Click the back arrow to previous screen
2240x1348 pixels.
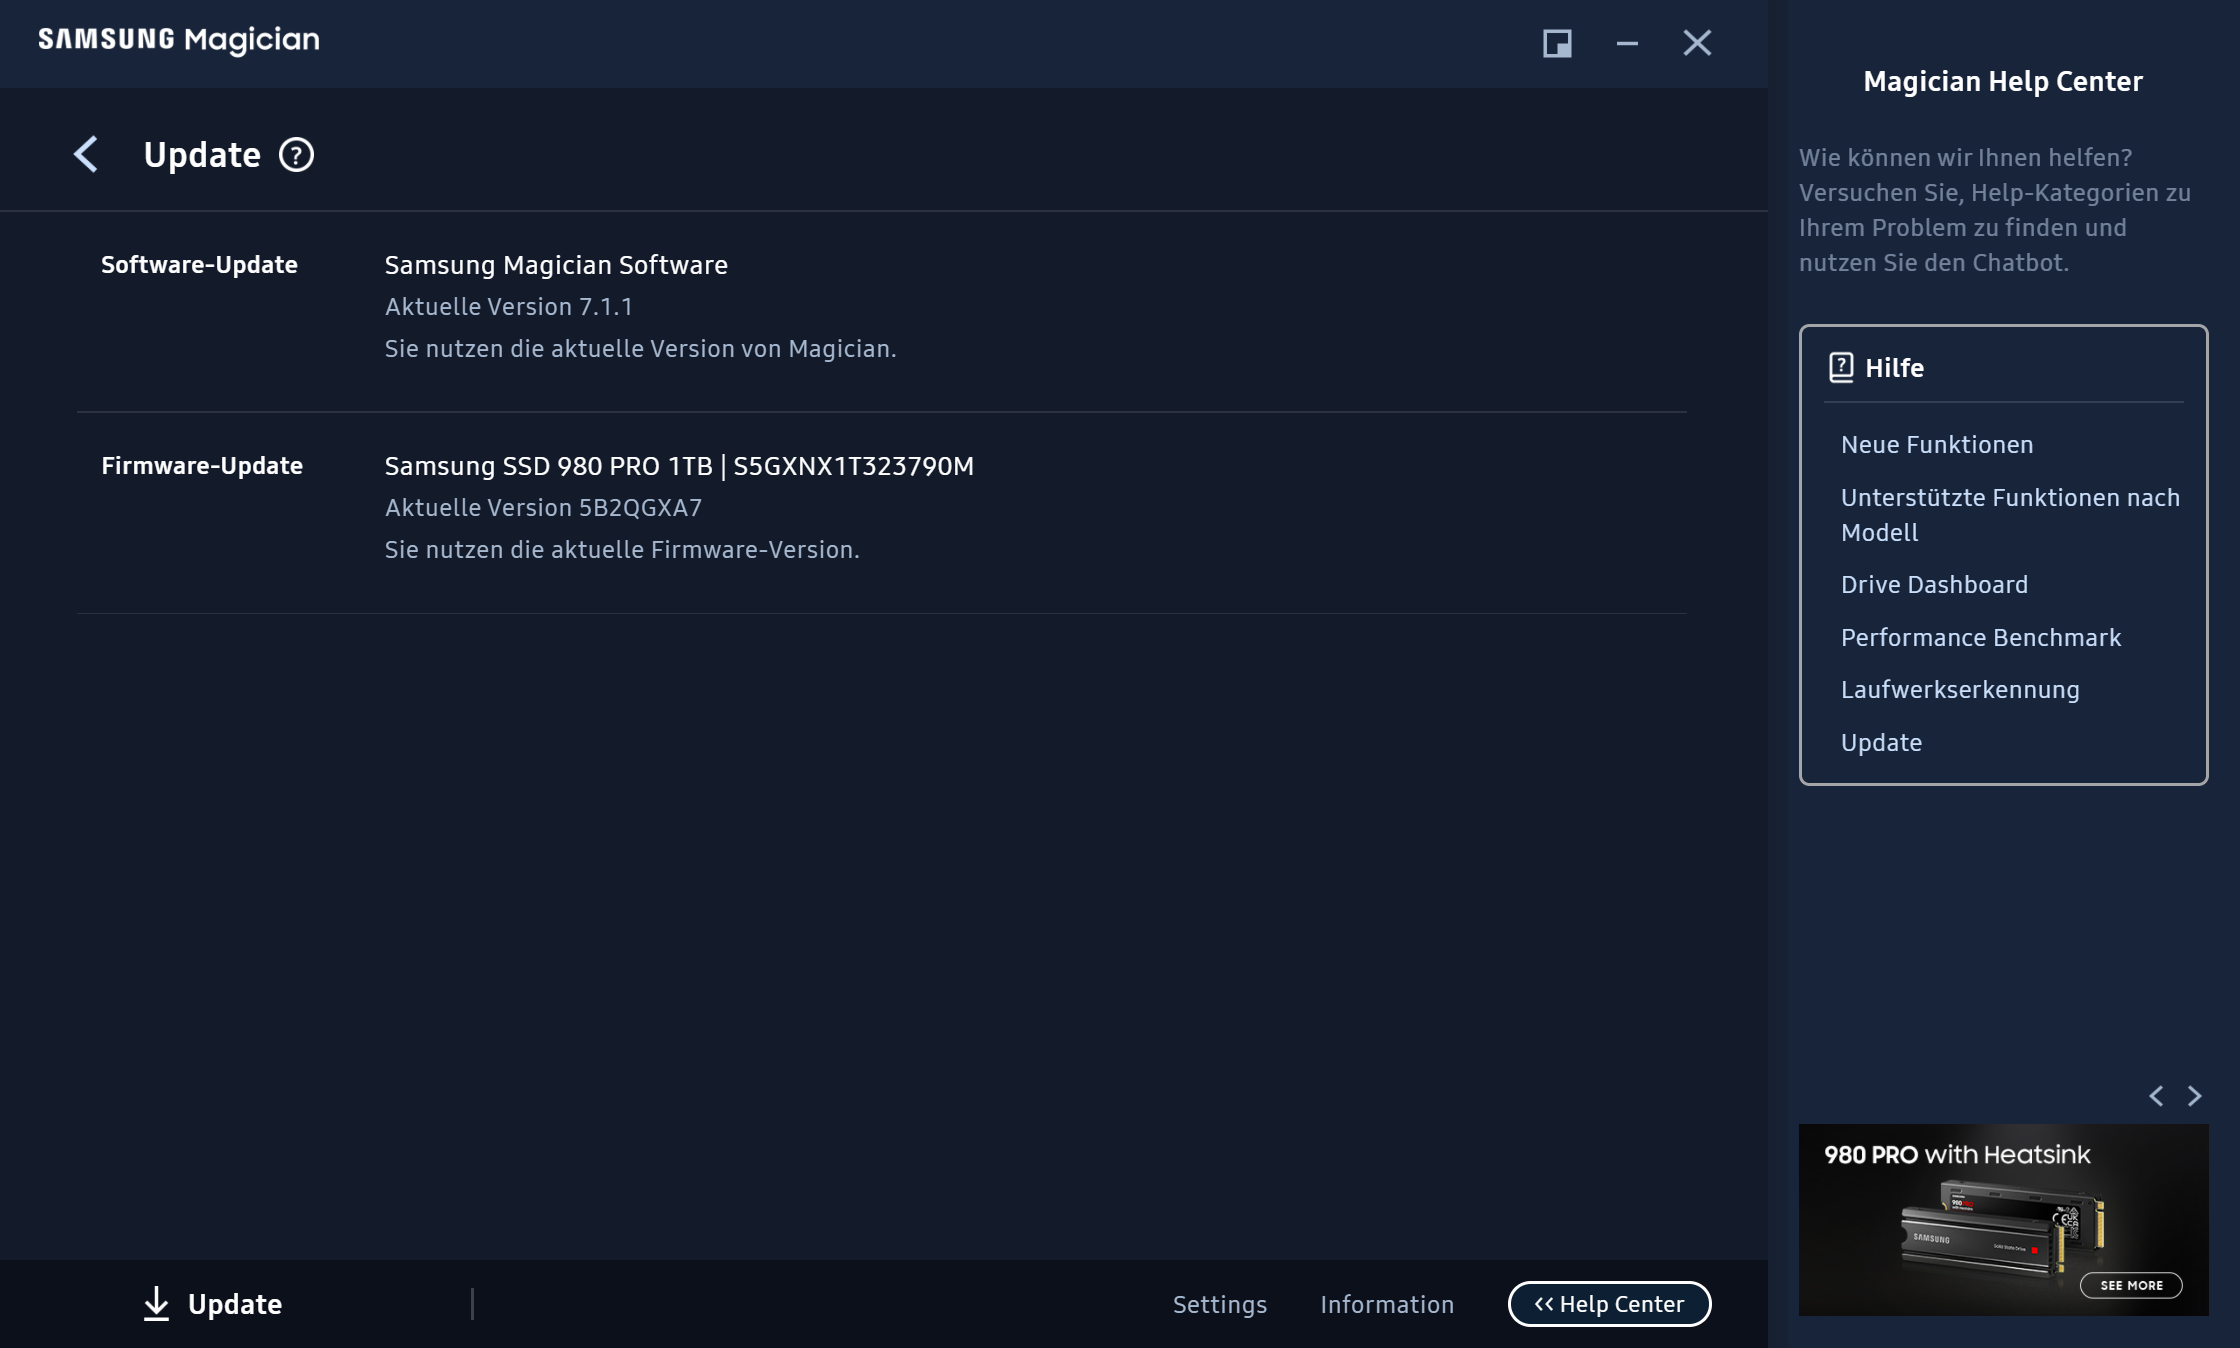[83, 154]
